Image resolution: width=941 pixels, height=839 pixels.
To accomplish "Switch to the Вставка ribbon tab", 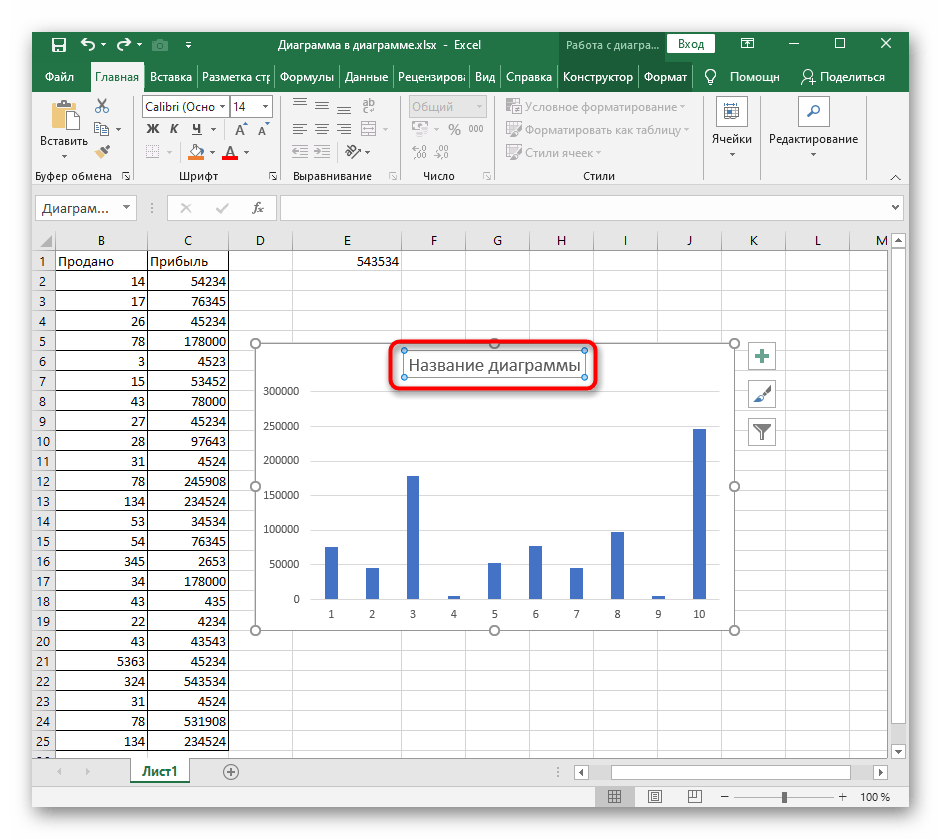I will [171, 77].
